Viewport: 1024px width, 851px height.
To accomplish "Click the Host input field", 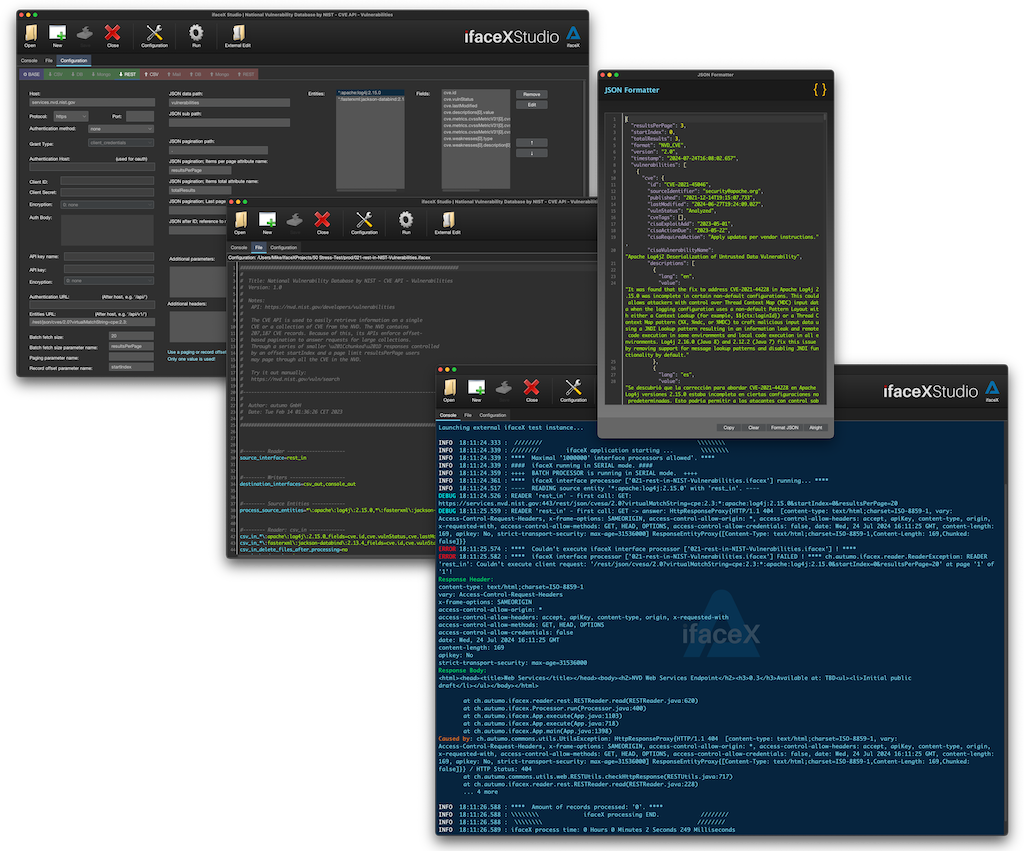I will pos(91,103).
